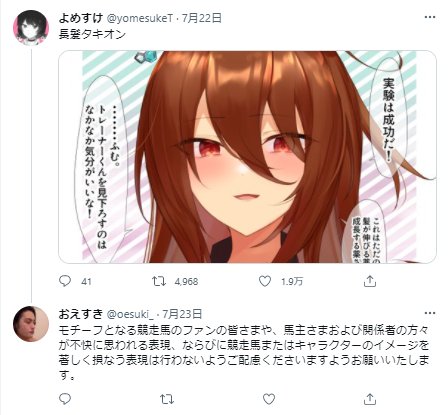Retweet the oesuki_ reply
Screen dimensions: 448x415
click(x=167, y=399)
